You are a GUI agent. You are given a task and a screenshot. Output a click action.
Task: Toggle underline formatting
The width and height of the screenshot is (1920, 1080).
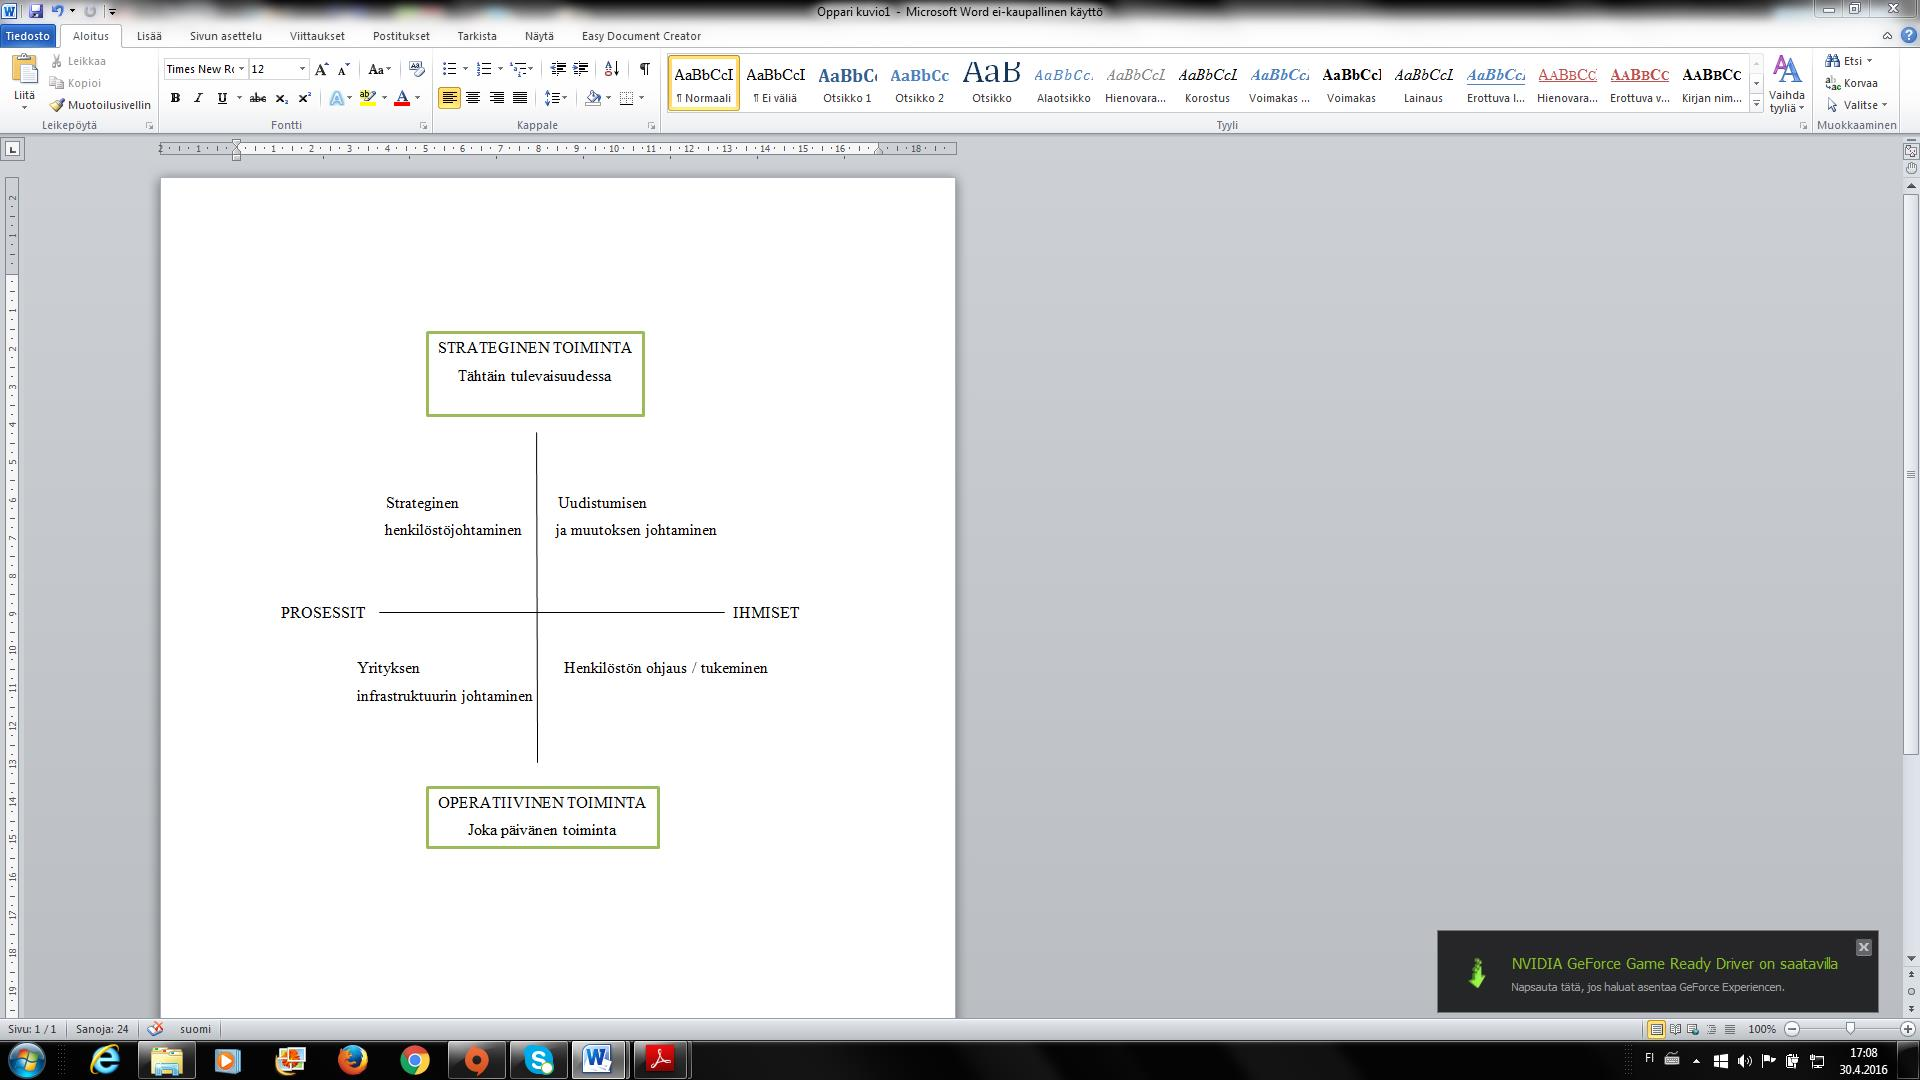pos(222,98)
